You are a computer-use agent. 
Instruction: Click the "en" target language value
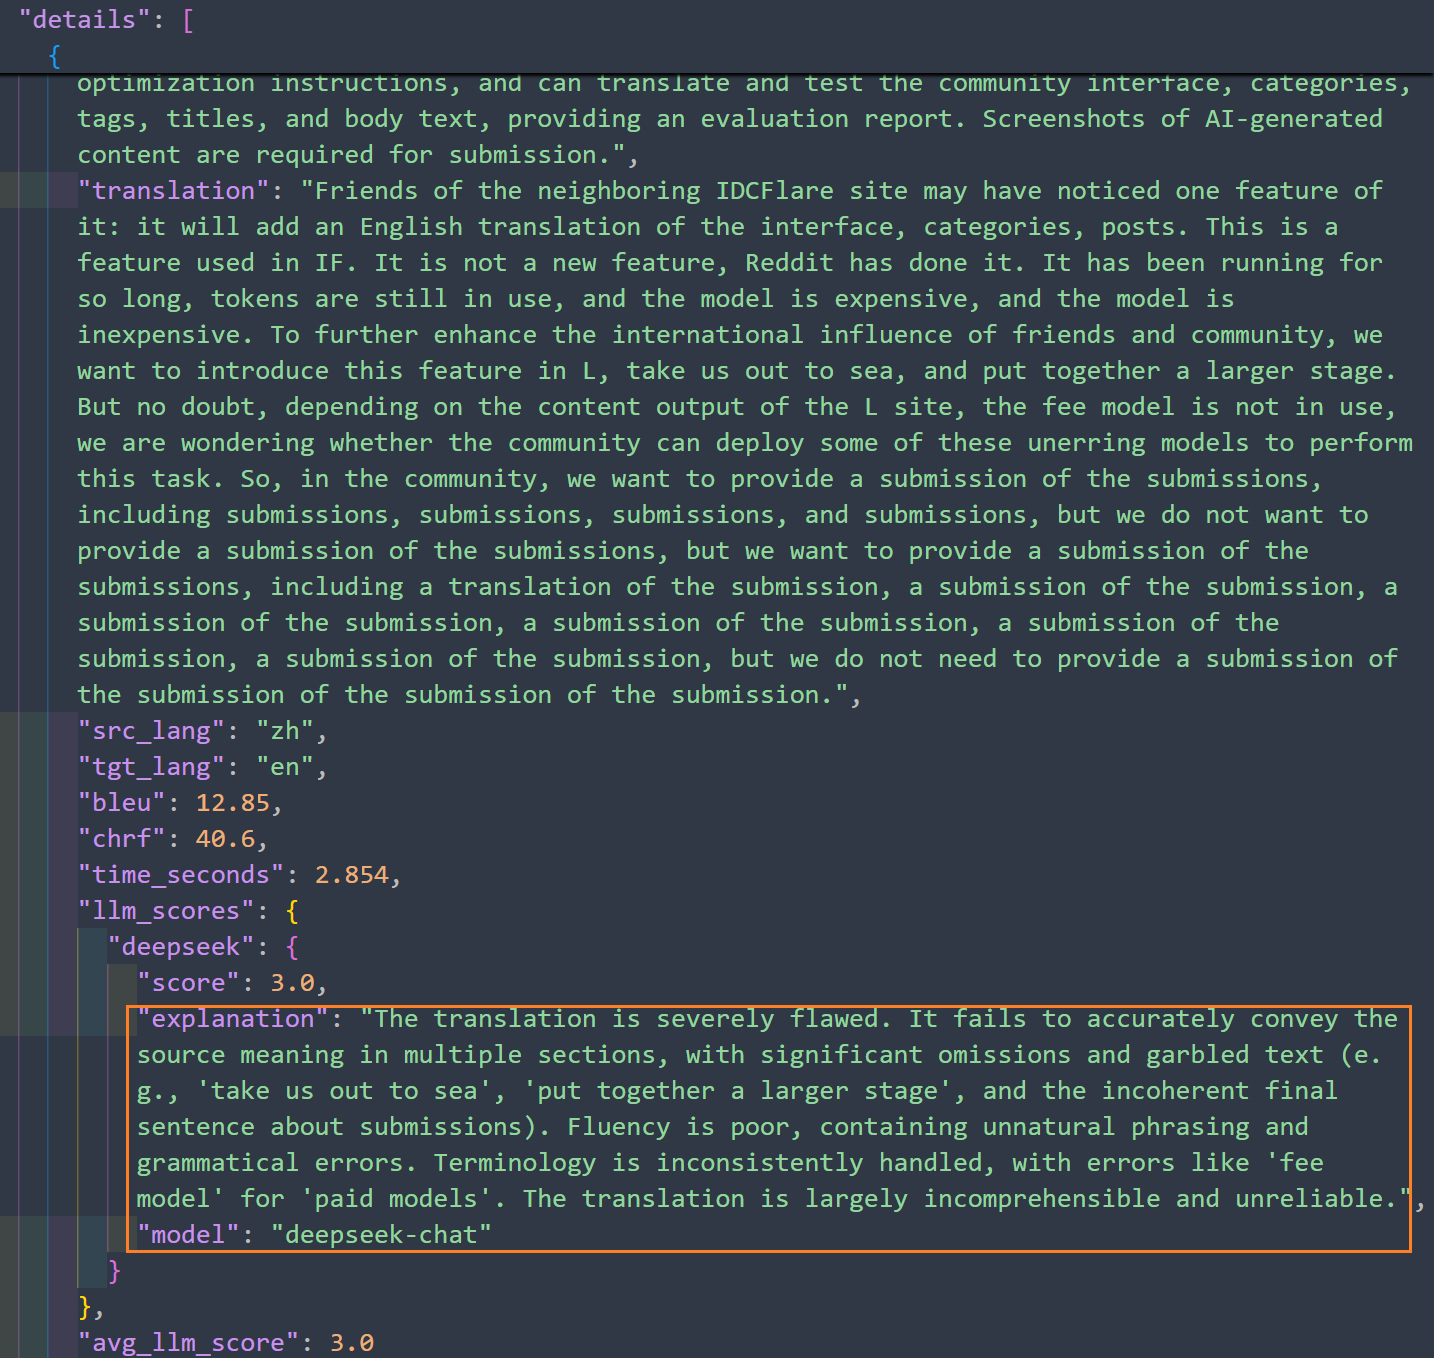(x=285, y=767)
